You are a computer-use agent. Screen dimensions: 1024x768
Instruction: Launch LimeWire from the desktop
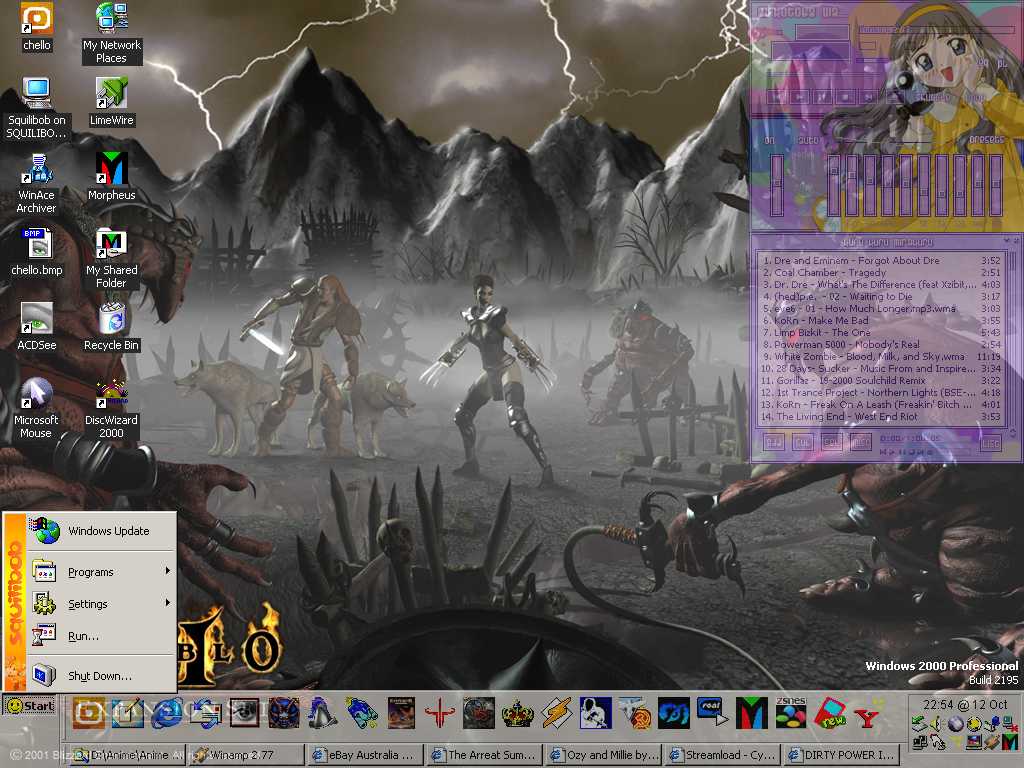112,103
